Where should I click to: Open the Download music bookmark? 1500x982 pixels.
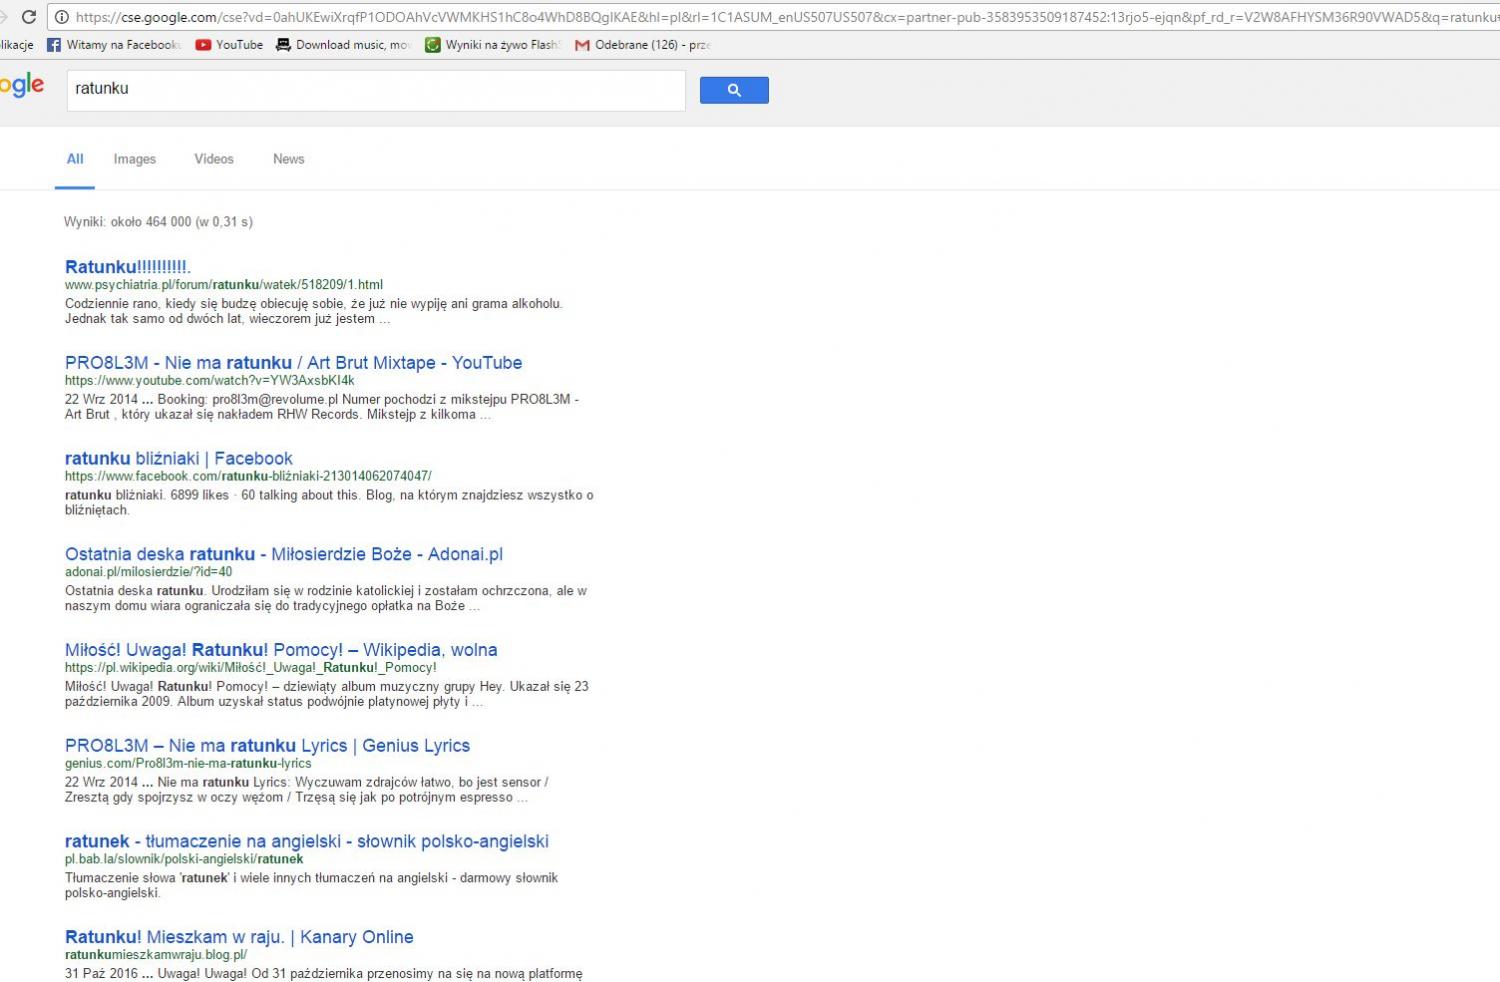(x=344, y=45)
